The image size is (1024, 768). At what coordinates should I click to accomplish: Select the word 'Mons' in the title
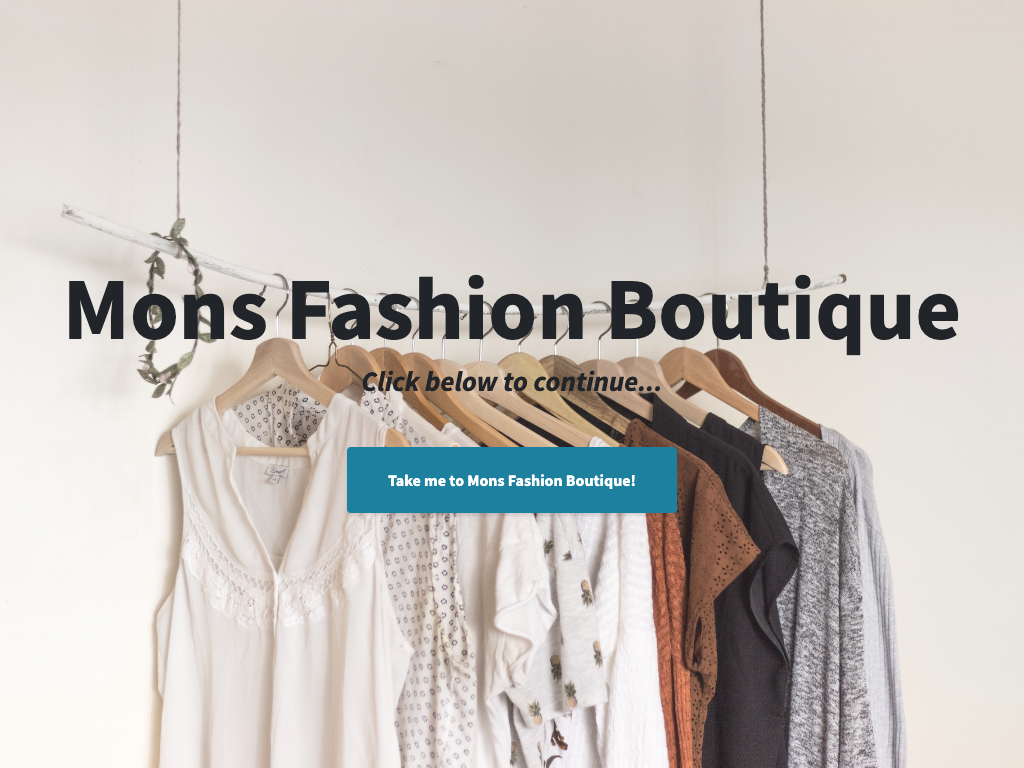coord(166,310)
